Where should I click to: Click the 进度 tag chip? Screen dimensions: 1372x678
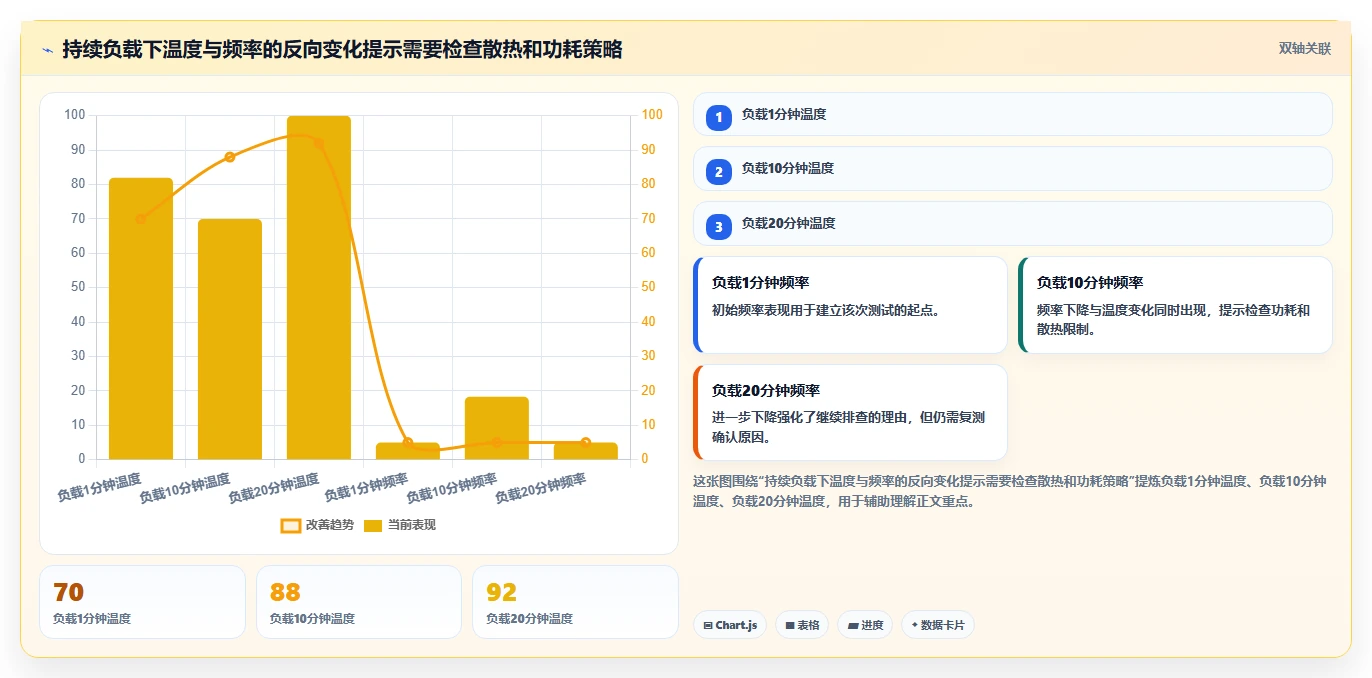coord(865,625)
